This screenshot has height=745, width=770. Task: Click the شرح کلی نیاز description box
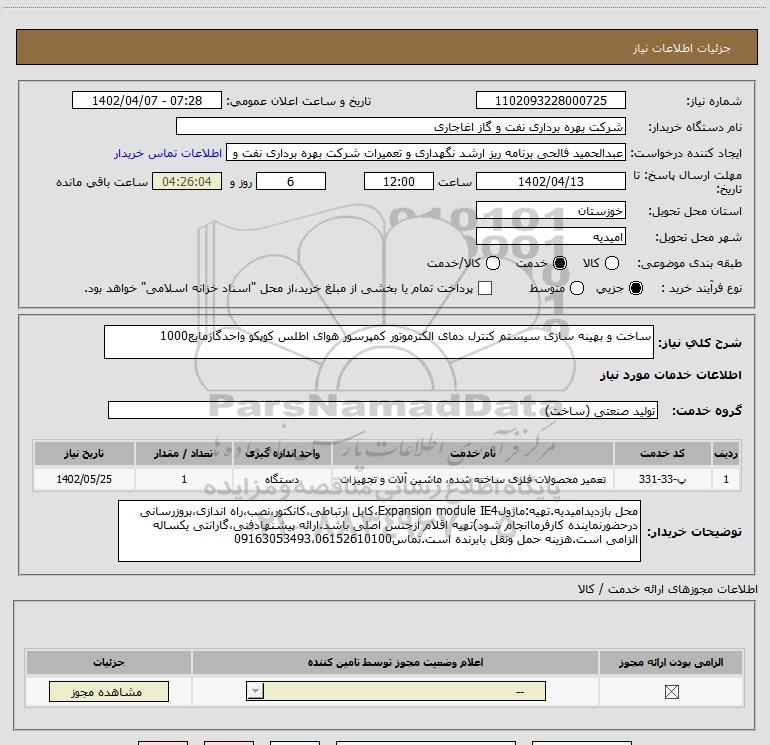379,342
